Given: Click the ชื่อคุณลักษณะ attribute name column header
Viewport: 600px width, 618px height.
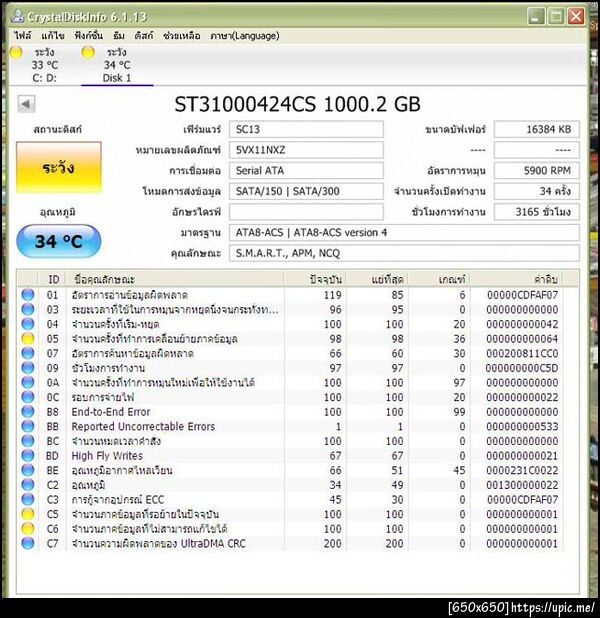Looking at the screenshot, I should pyautogui.click(x=175, y=279).
